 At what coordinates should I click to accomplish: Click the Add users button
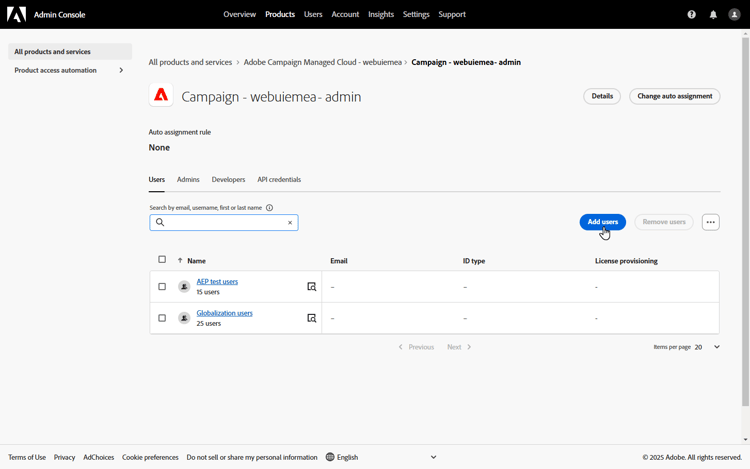pyautogui.click(x=602, y=222)
